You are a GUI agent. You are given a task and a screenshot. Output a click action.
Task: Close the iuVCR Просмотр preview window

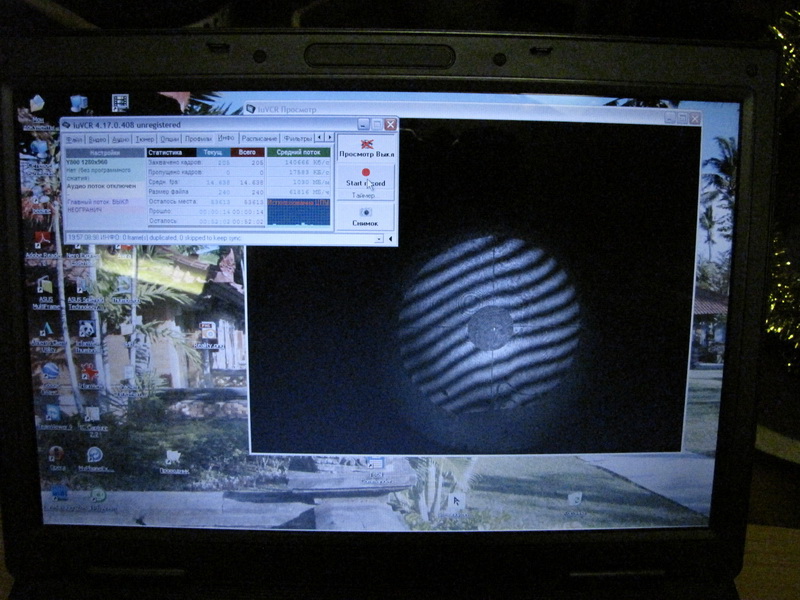pos(694,118)
